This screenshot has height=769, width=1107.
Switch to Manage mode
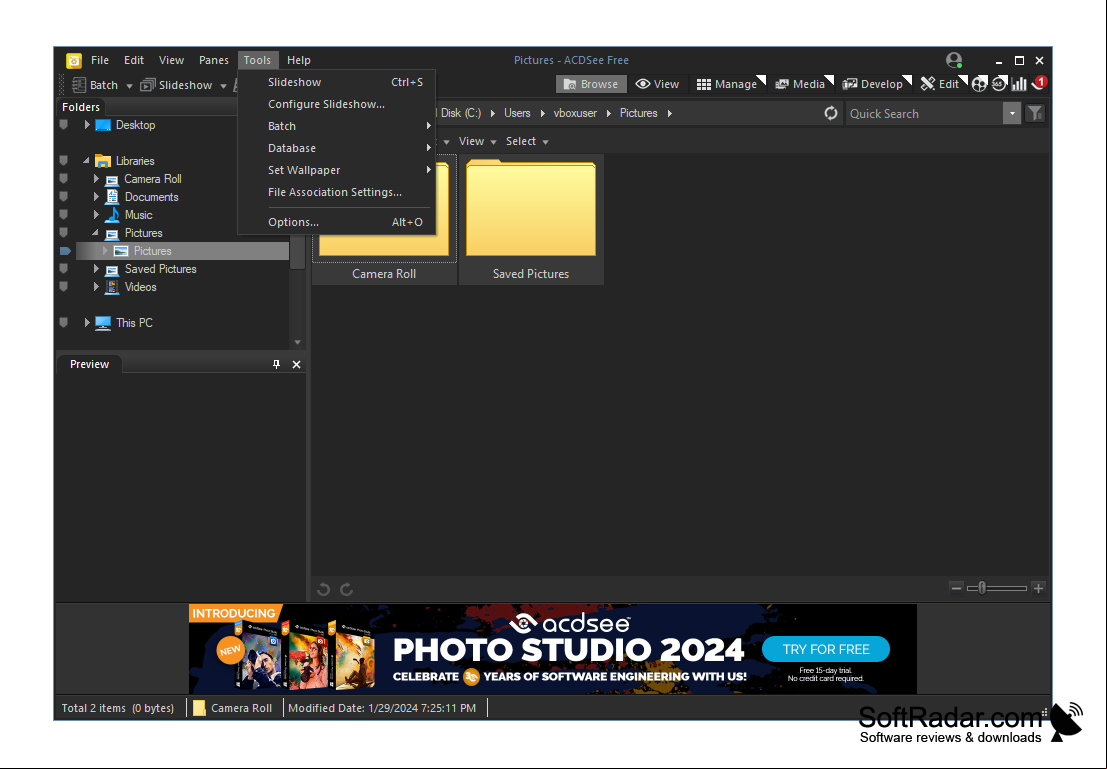coord(727,84)
